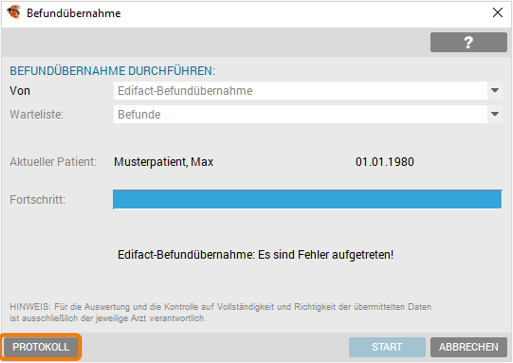Click the ladybug app icon in title bar
The width and height of the screenshot is (513, 363).
point(14,13)
